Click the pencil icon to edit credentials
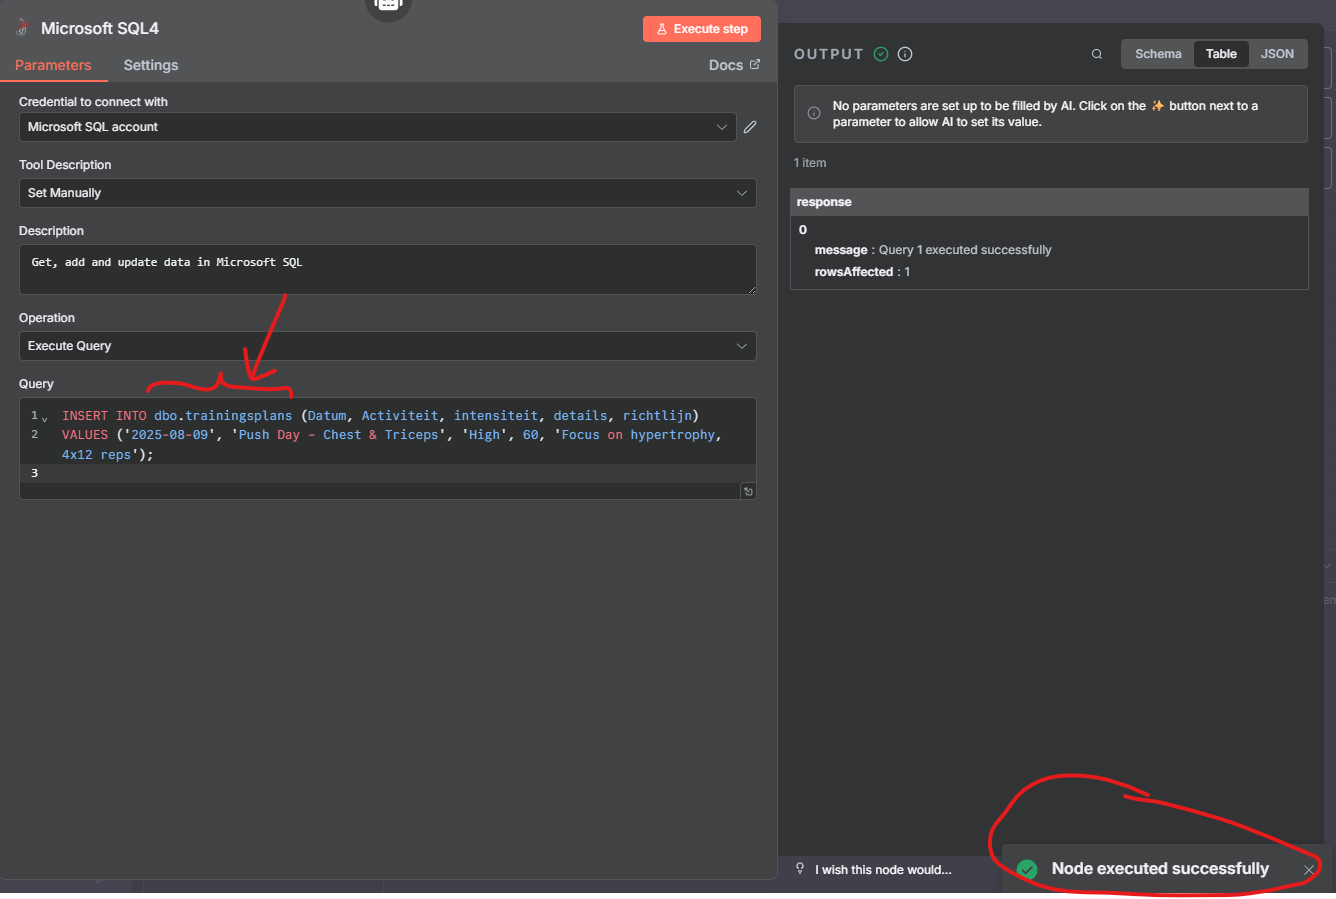The width and height of the screenshot is (1336, 899). pos(750,127)
